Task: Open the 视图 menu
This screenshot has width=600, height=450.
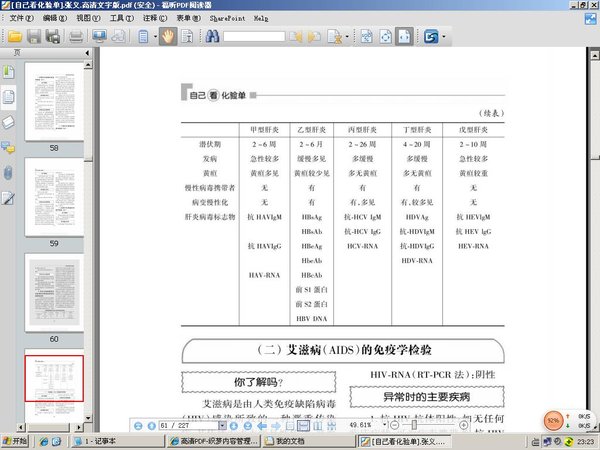Action: pos(88,18)
